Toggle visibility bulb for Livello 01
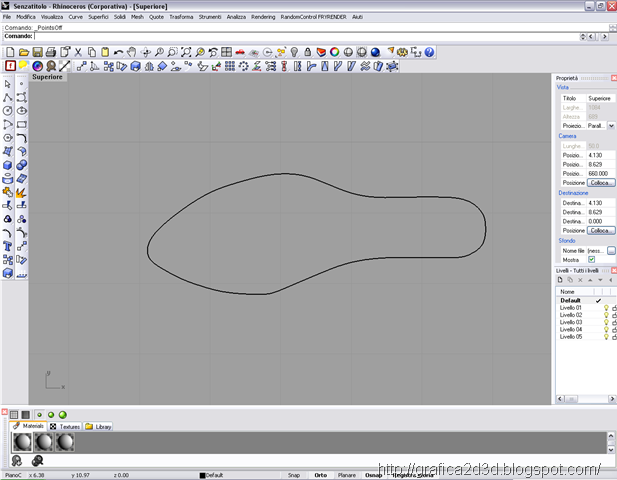Image resolution: width=617 pixels, height=480 pixels. point(606,308)
